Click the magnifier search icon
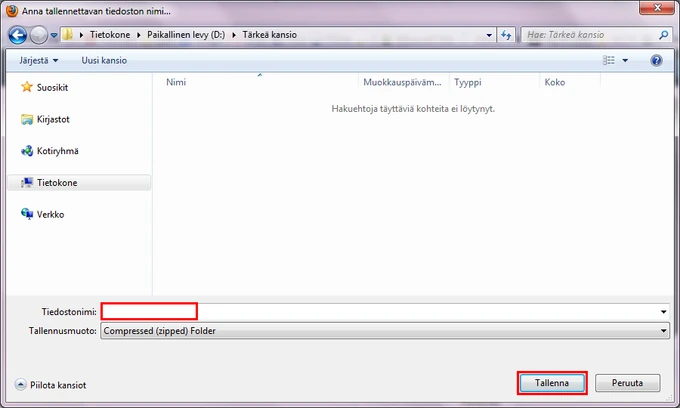This screenshot has height=408, width=680. (663, 35)
